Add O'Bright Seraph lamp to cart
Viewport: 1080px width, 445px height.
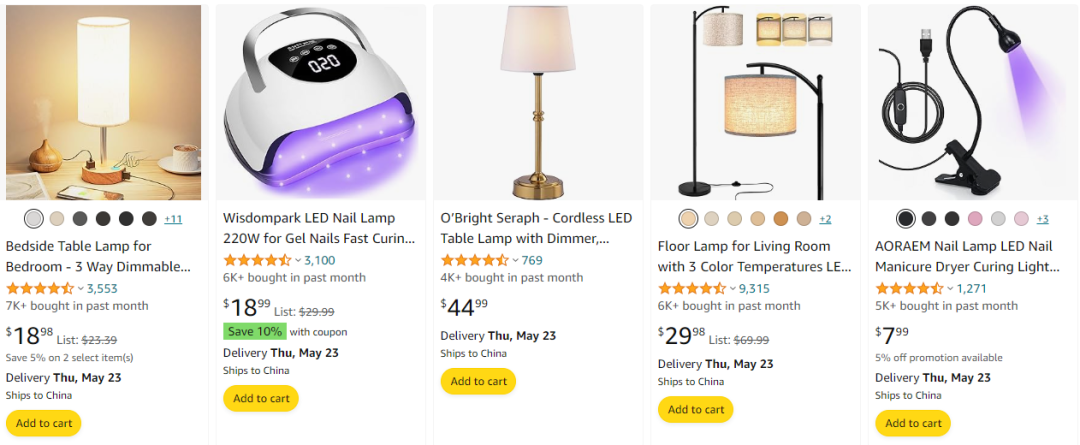[x=478, y=381]
